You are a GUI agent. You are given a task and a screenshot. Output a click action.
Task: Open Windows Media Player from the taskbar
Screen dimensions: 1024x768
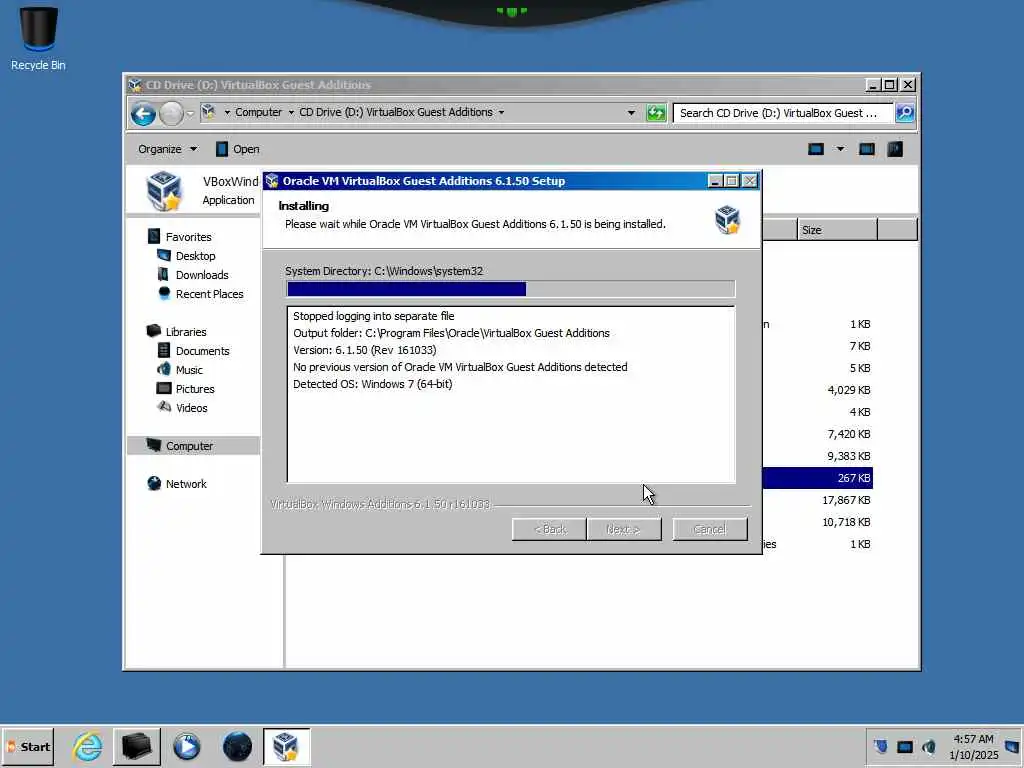(x=187, y=746)
